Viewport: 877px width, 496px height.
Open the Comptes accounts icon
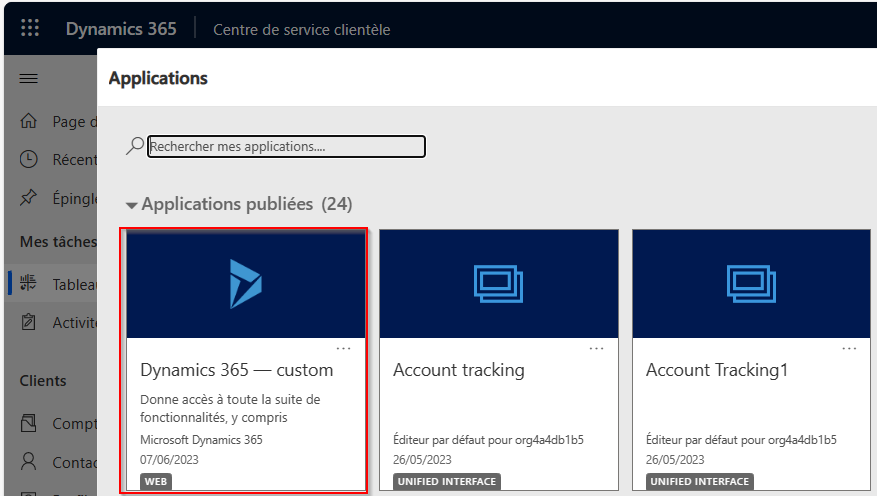(28, 423)
